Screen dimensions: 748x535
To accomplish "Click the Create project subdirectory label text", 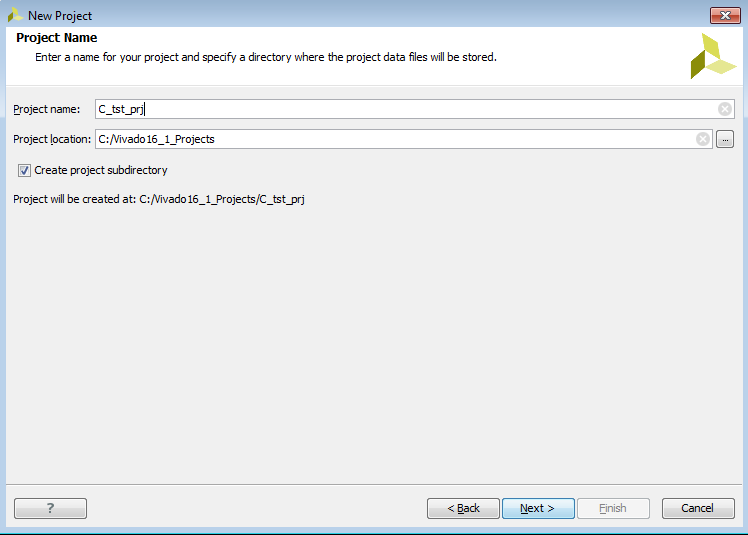I will [101, 170].
